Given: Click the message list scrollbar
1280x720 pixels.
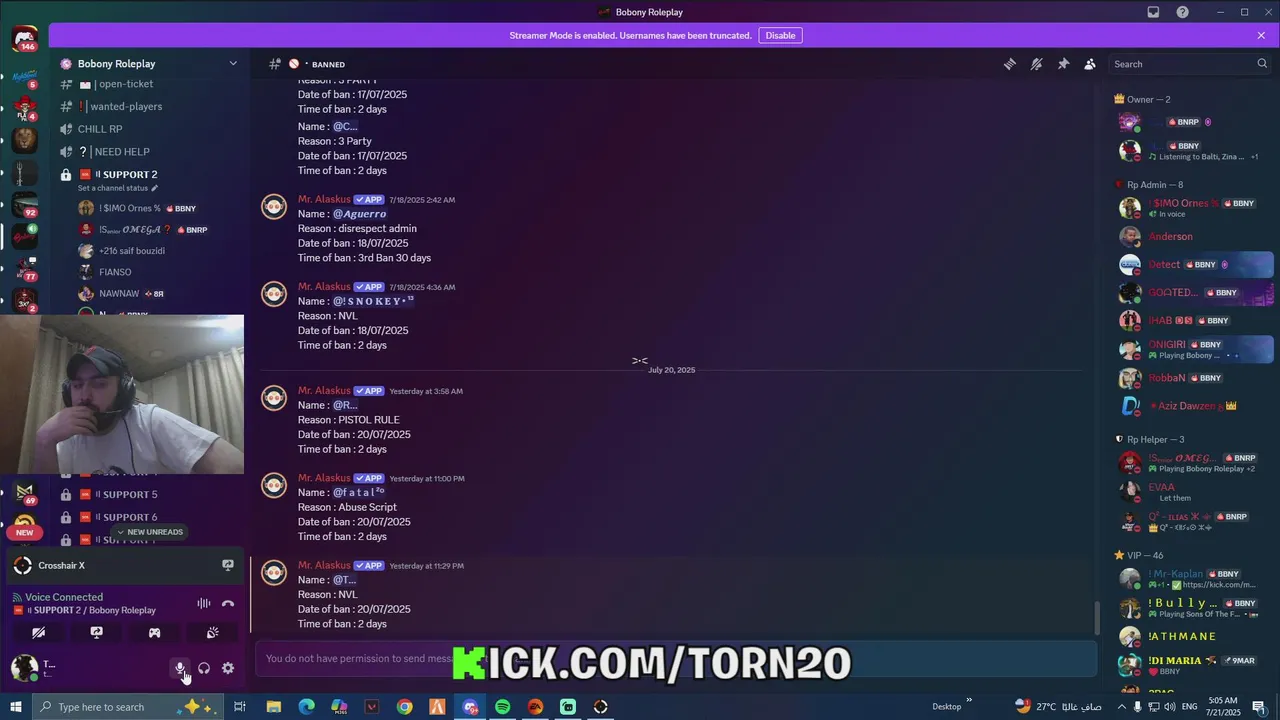Looking at the screenshot, I should (1095, 617).
